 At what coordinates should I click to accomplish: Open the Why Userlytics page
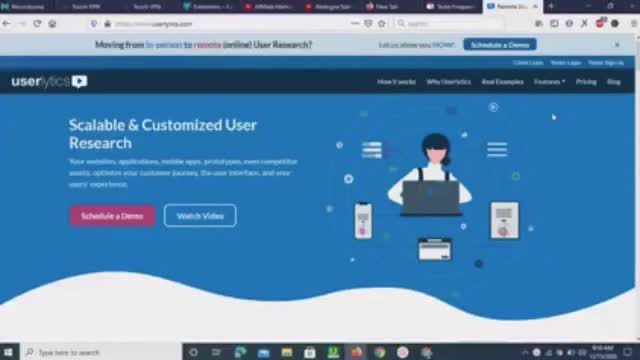point(449,82)
